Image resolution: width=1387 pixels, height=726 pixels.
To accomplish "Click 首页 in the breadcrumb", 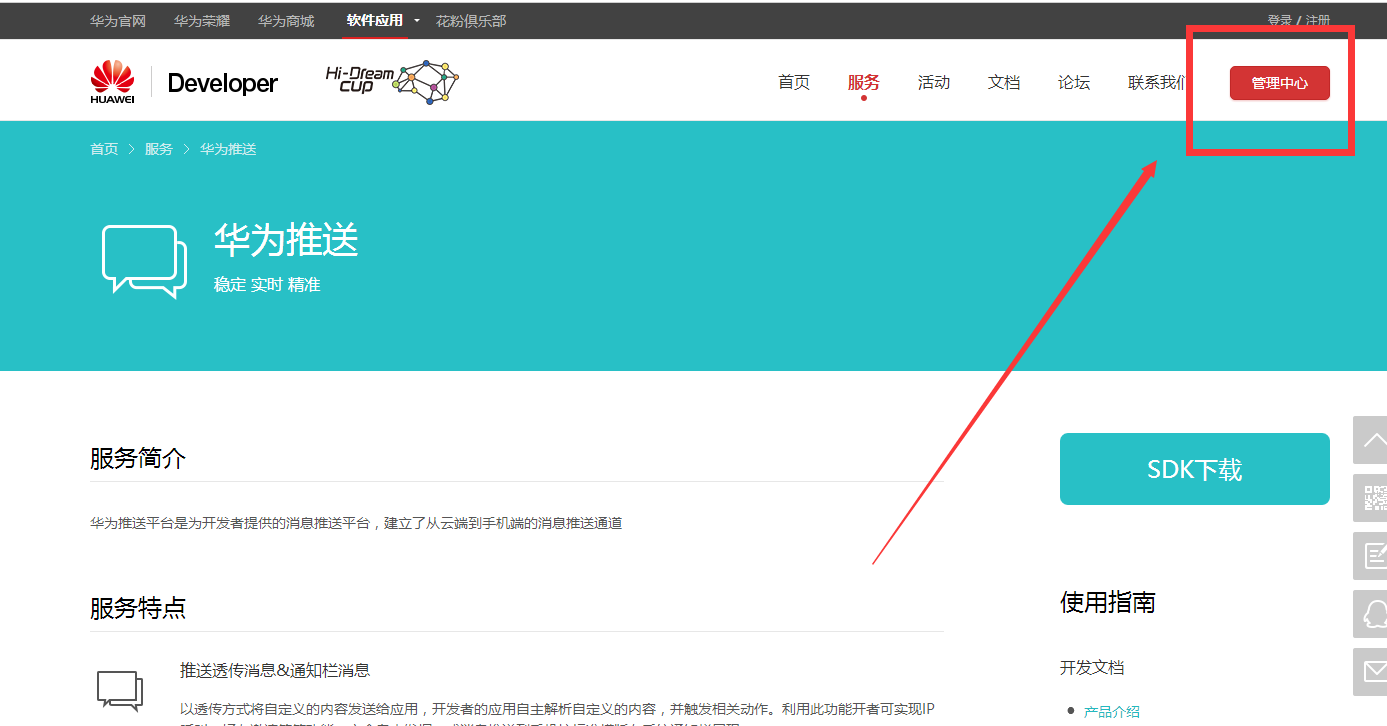I will pyautogui.click(x=104, y=149).
